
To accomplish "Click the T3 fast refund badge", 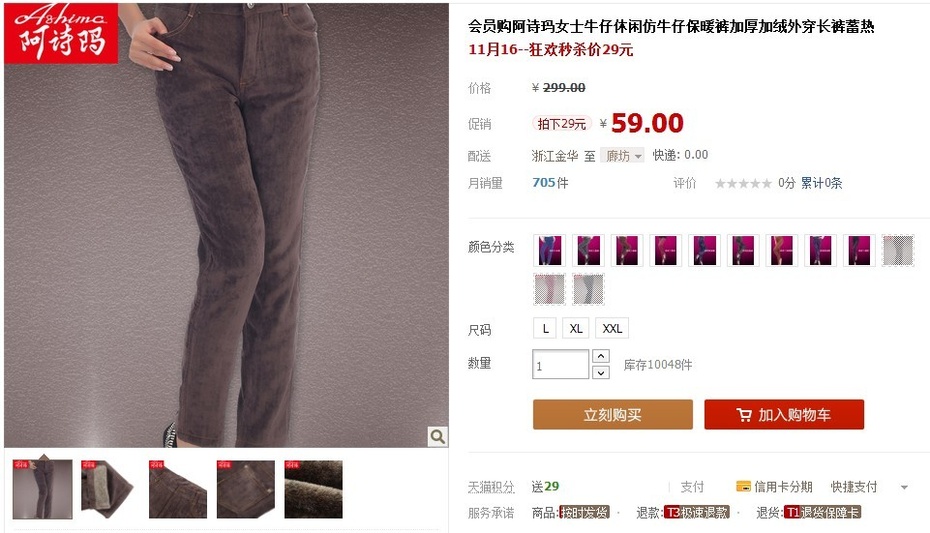I will pos(696,512).
